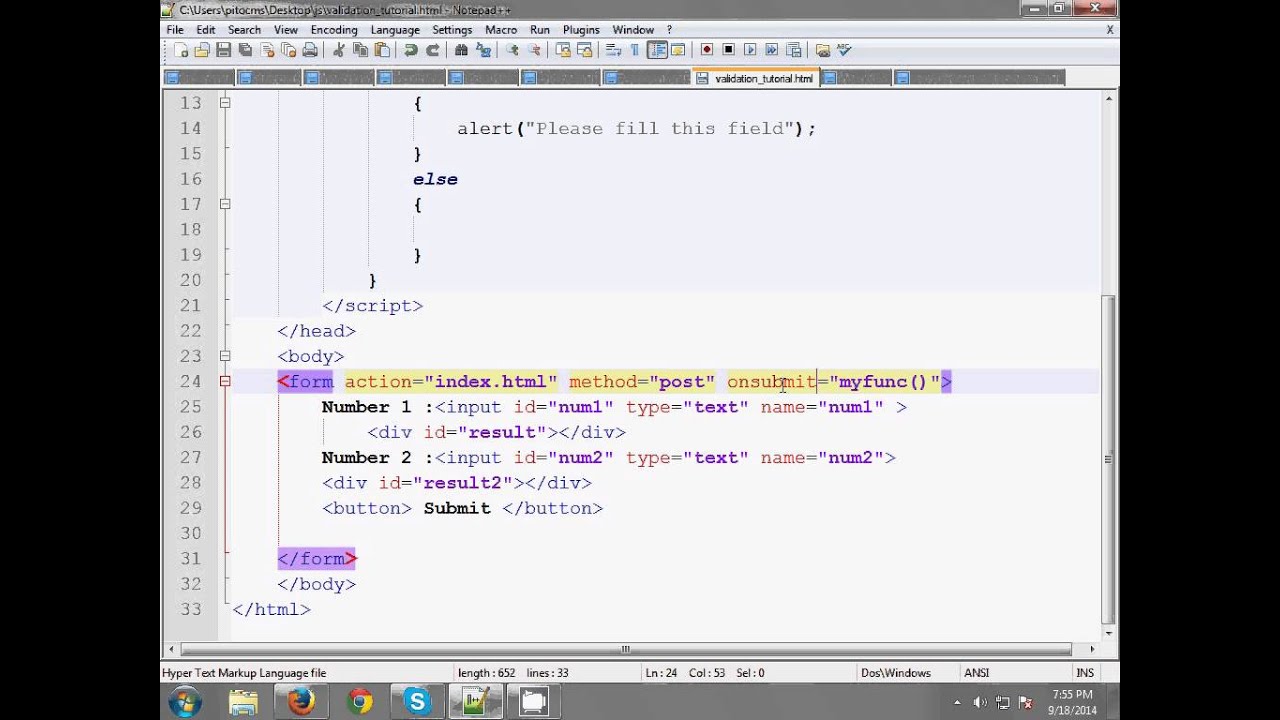1280x720 pixels.
Task: Open Firefox from the taskbar
Action: point(301,702)
